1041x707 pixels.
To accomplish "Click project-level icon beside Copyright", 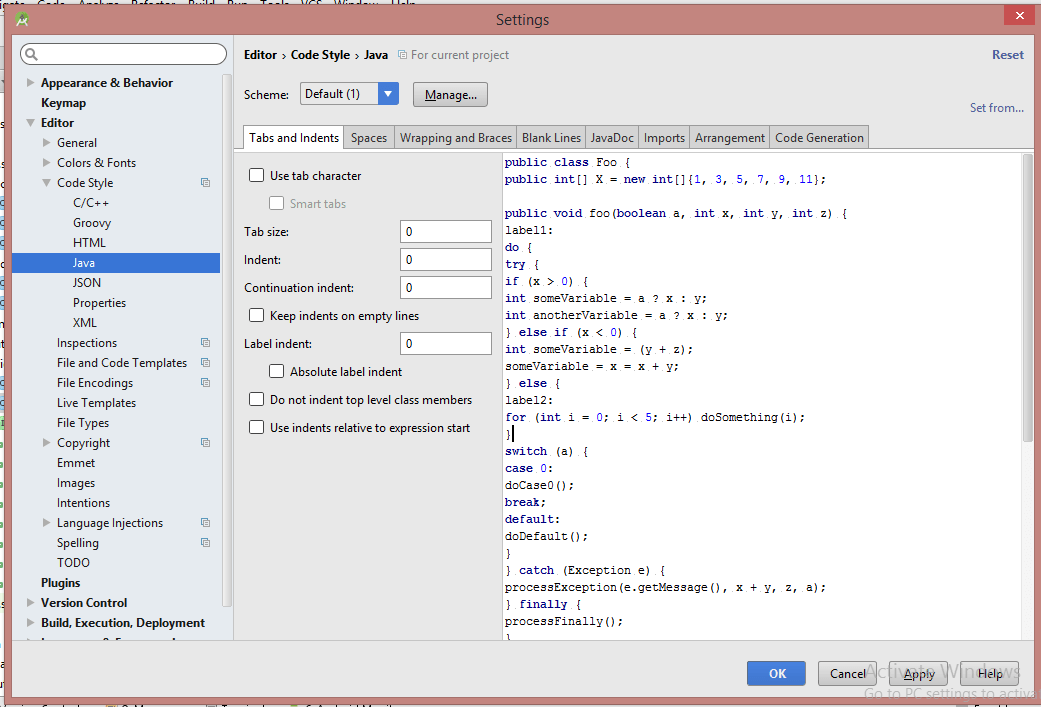I will coord(205,443).
